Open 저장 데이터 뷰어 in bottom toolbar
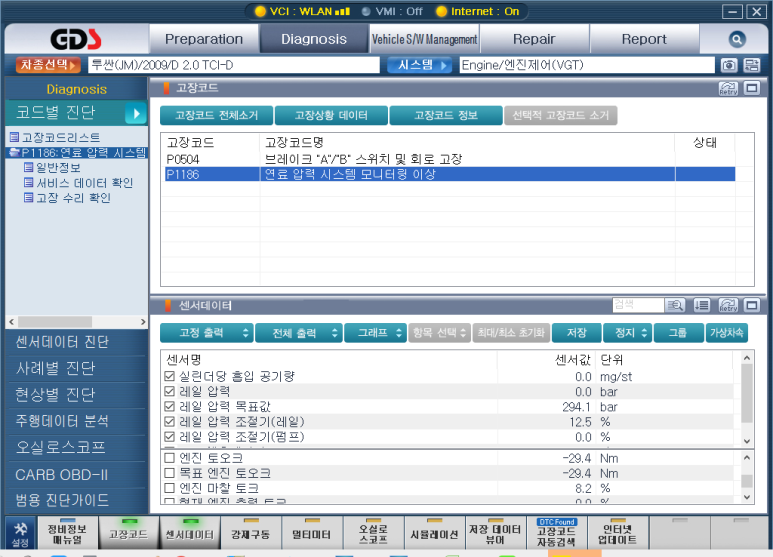 point(495,533)
